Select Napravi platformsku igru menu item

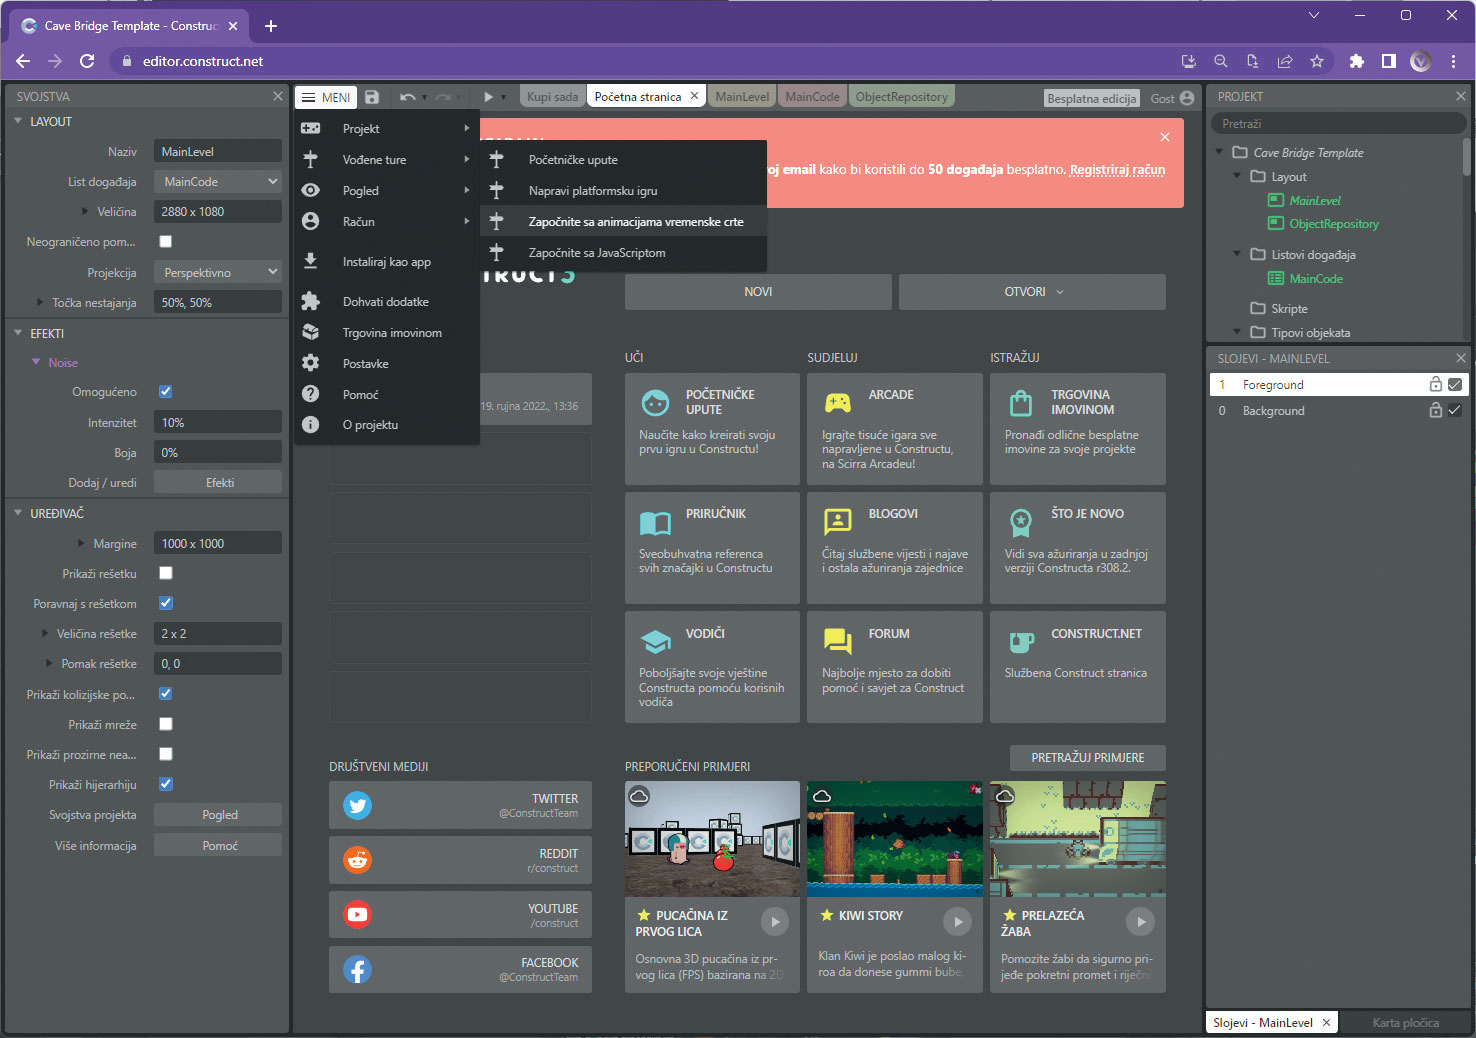pos(624,190)
